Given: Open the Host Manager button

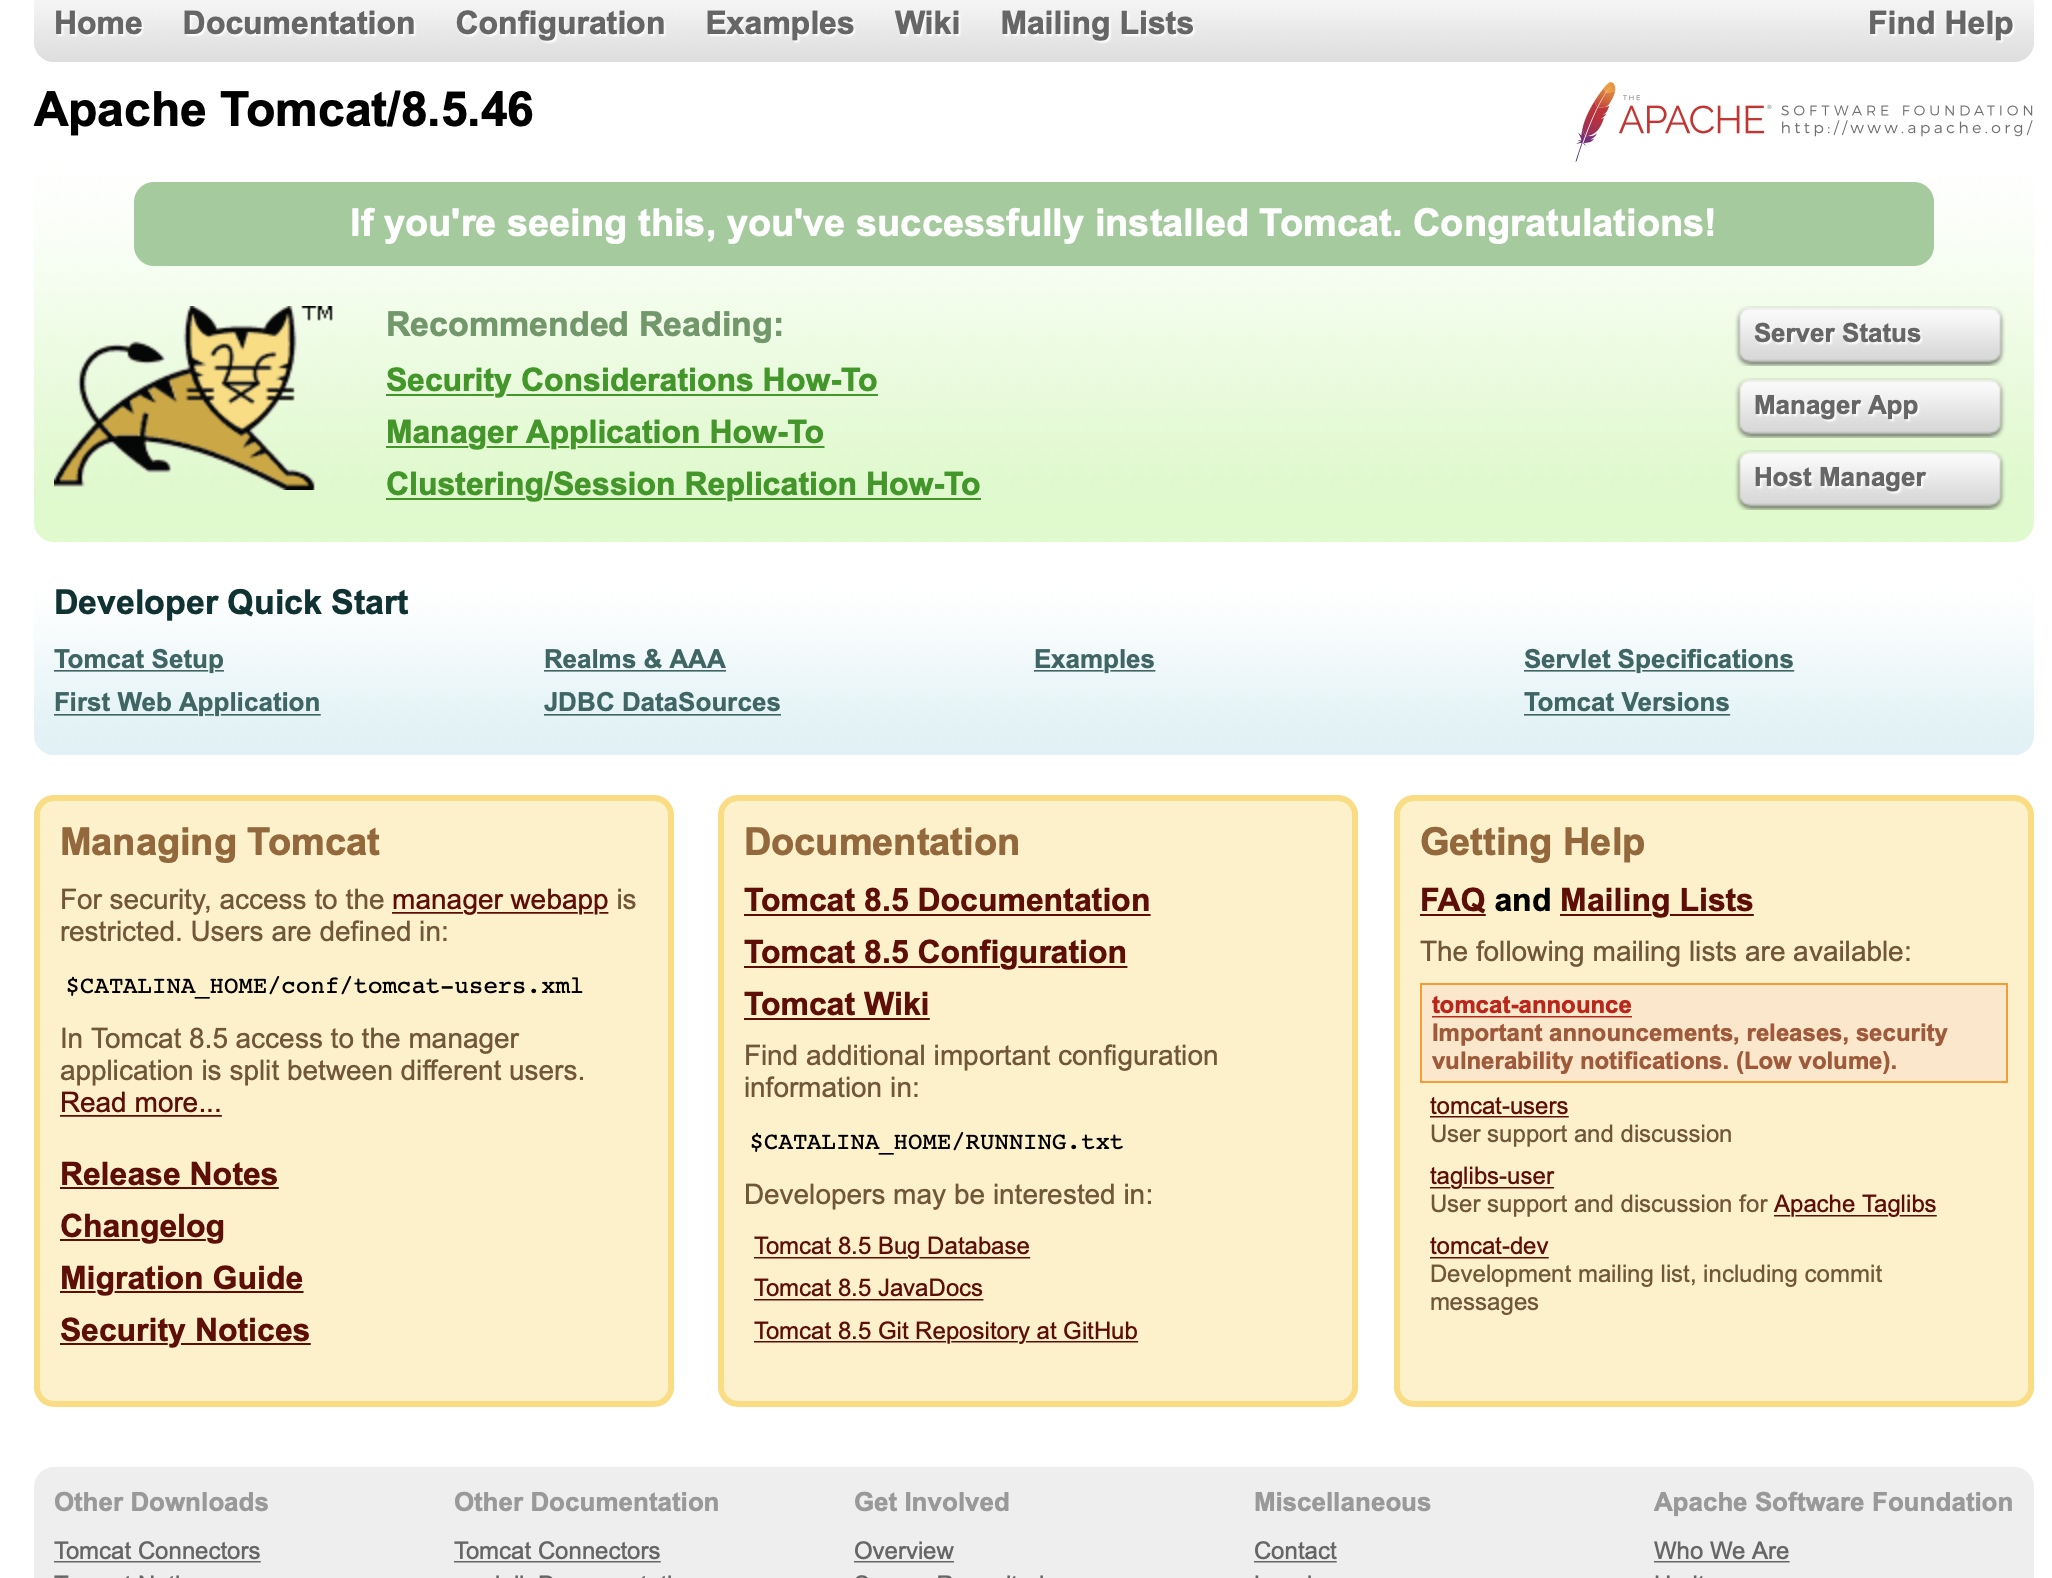Looking at the screenshot, I should tap(1868, 478).
